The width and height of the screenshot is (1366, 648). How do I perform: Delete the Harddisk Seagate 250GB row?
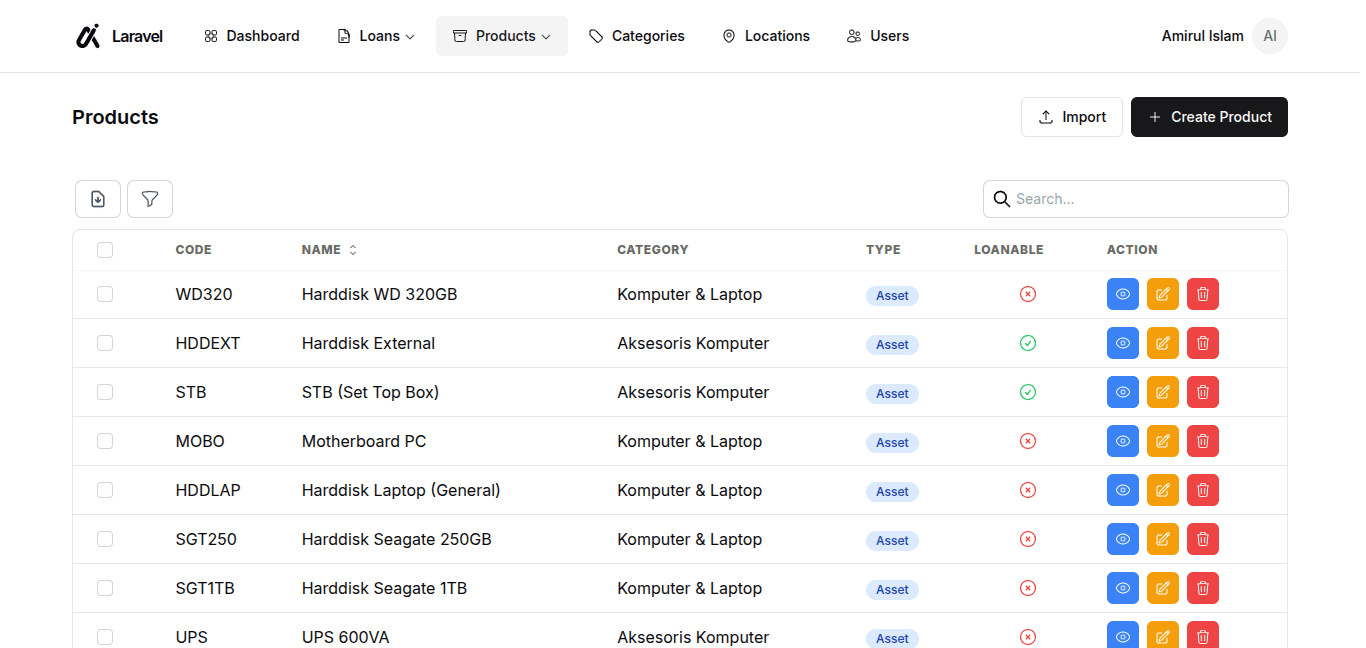[1203, 539]
